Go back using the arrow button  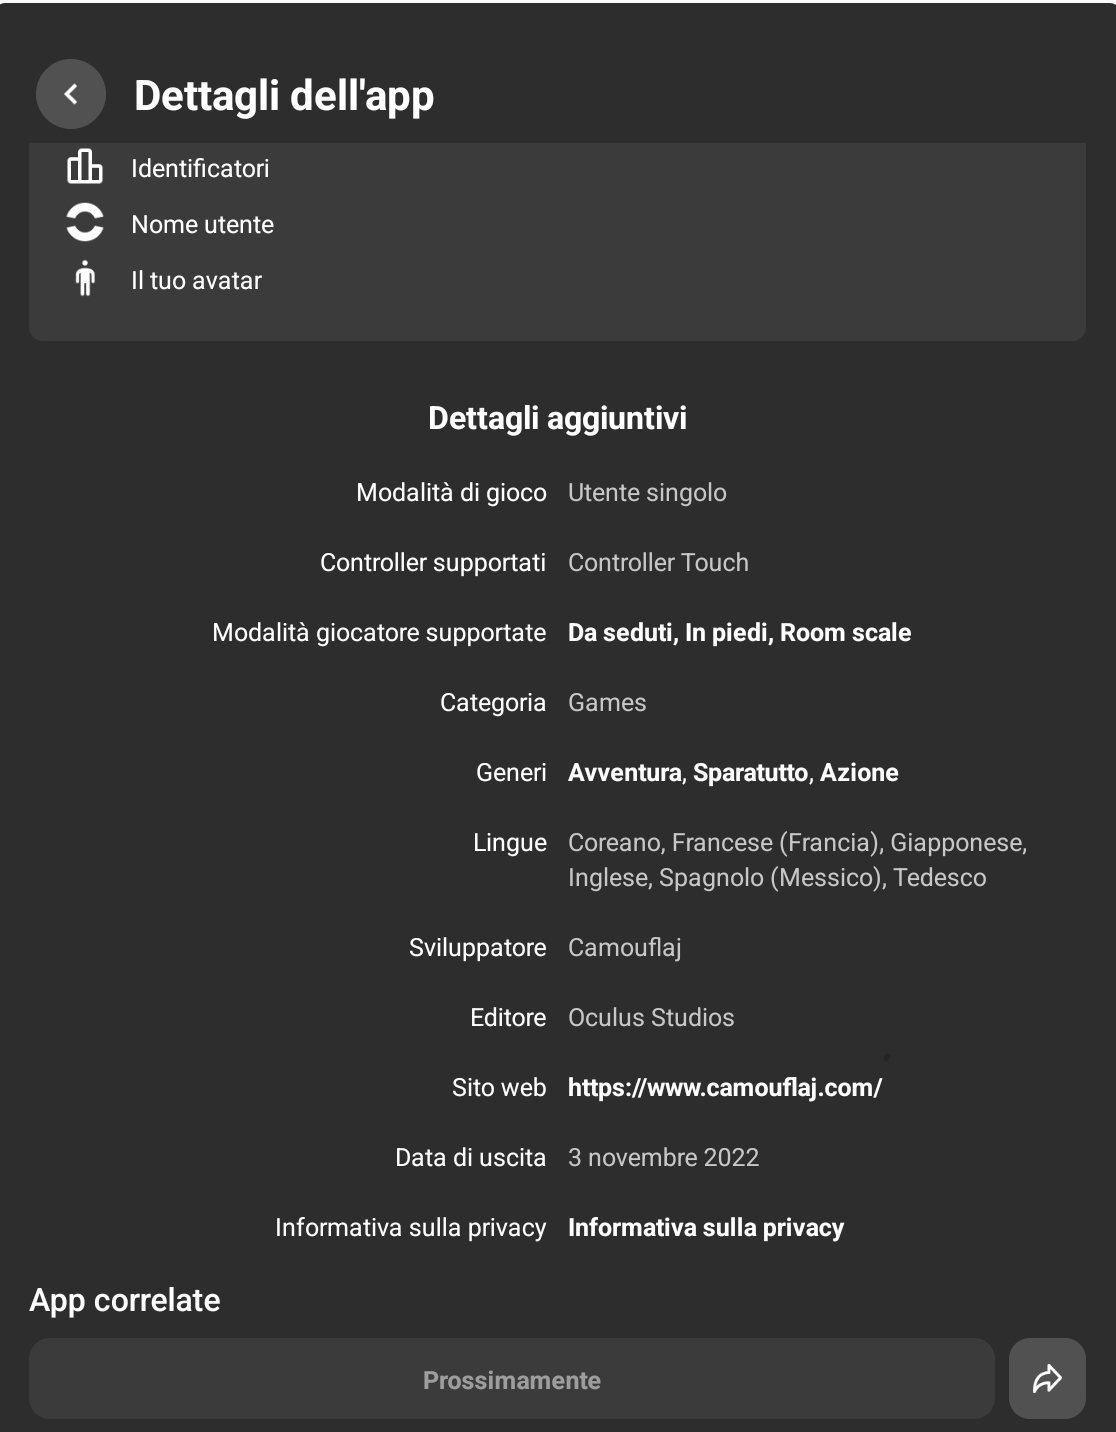(71, 94)
